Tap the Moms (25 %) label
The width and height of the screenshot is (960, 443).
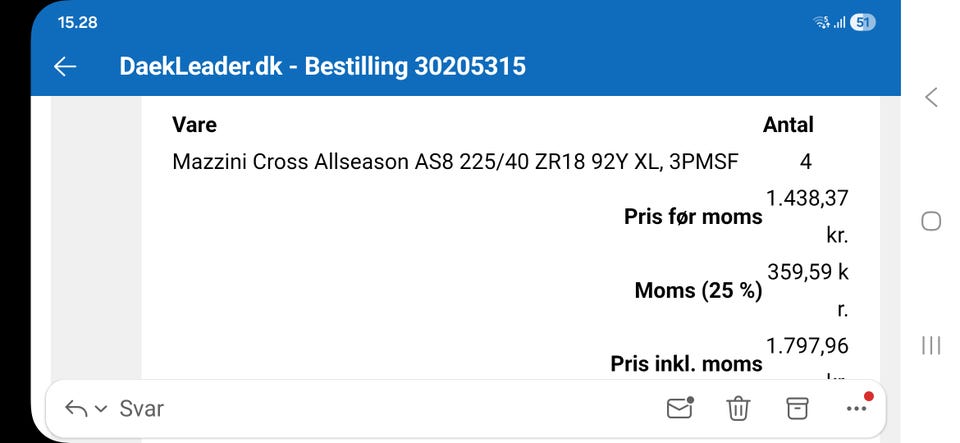(698, 291)
